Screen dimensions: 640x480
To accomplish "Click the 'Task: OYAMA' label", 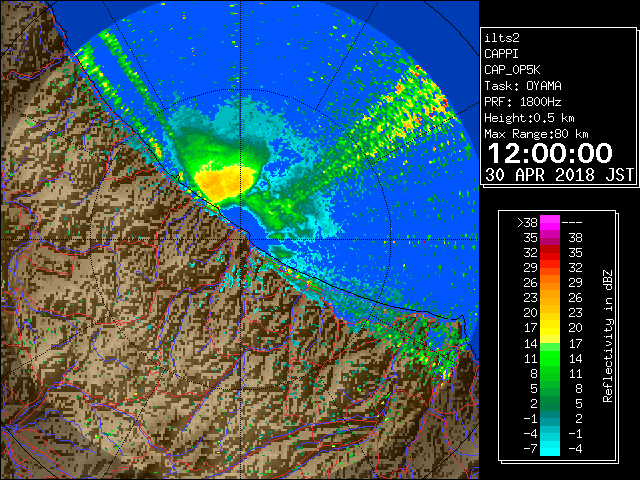I will coord(523,86).
